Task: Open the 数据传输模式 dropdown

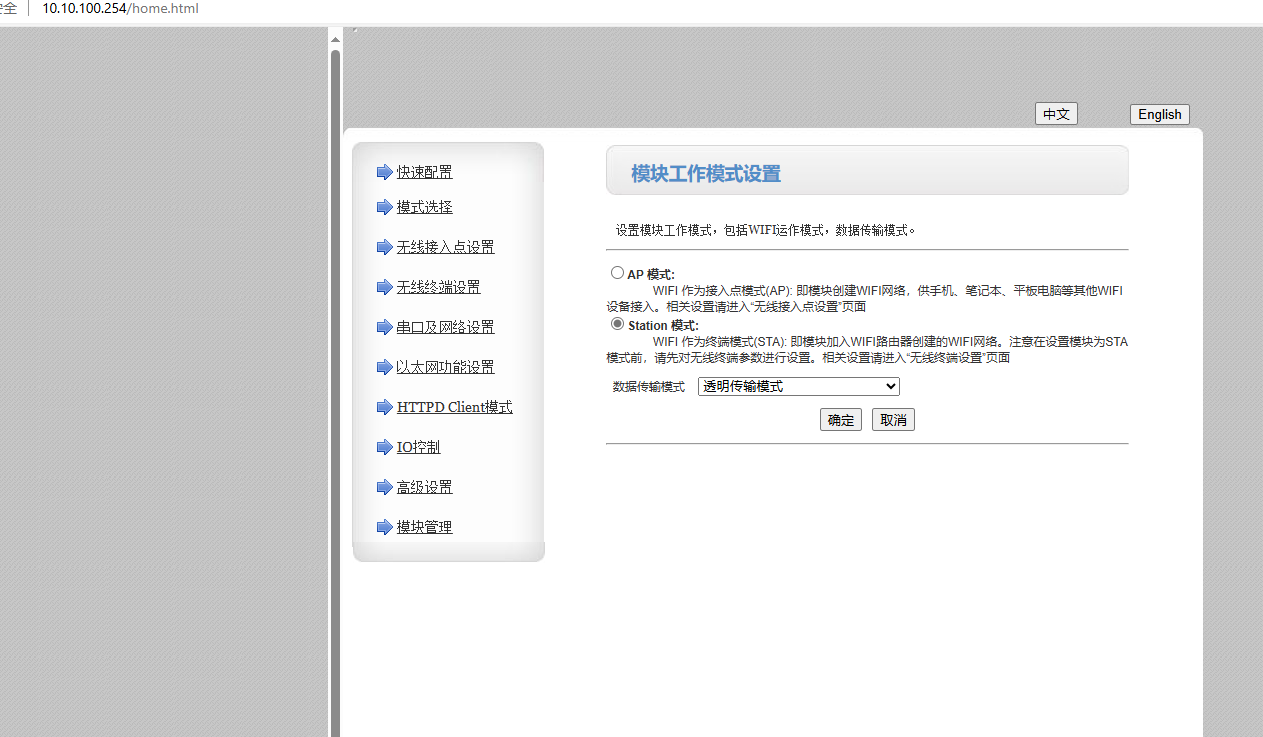Action: (798, 387)
